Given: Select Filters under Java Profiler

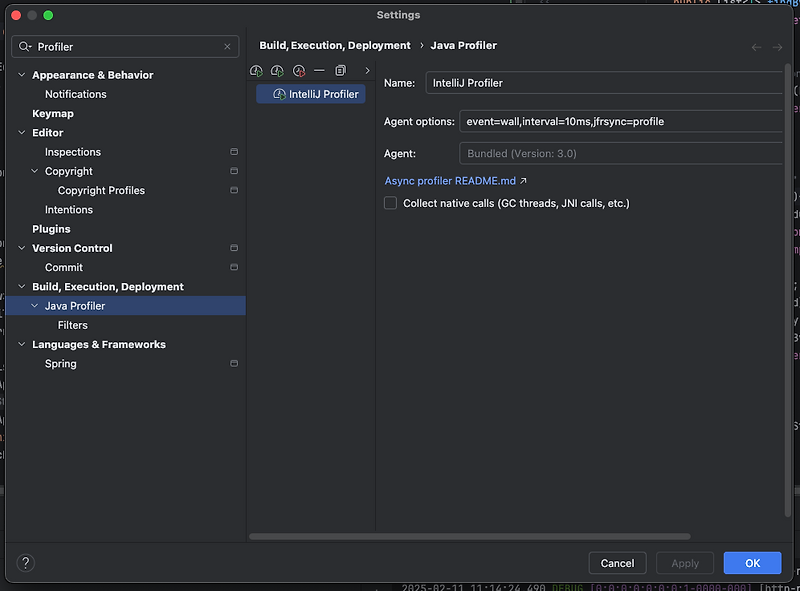Looking at the screenshot, I should pyautogui.click(x=73, y=325).
